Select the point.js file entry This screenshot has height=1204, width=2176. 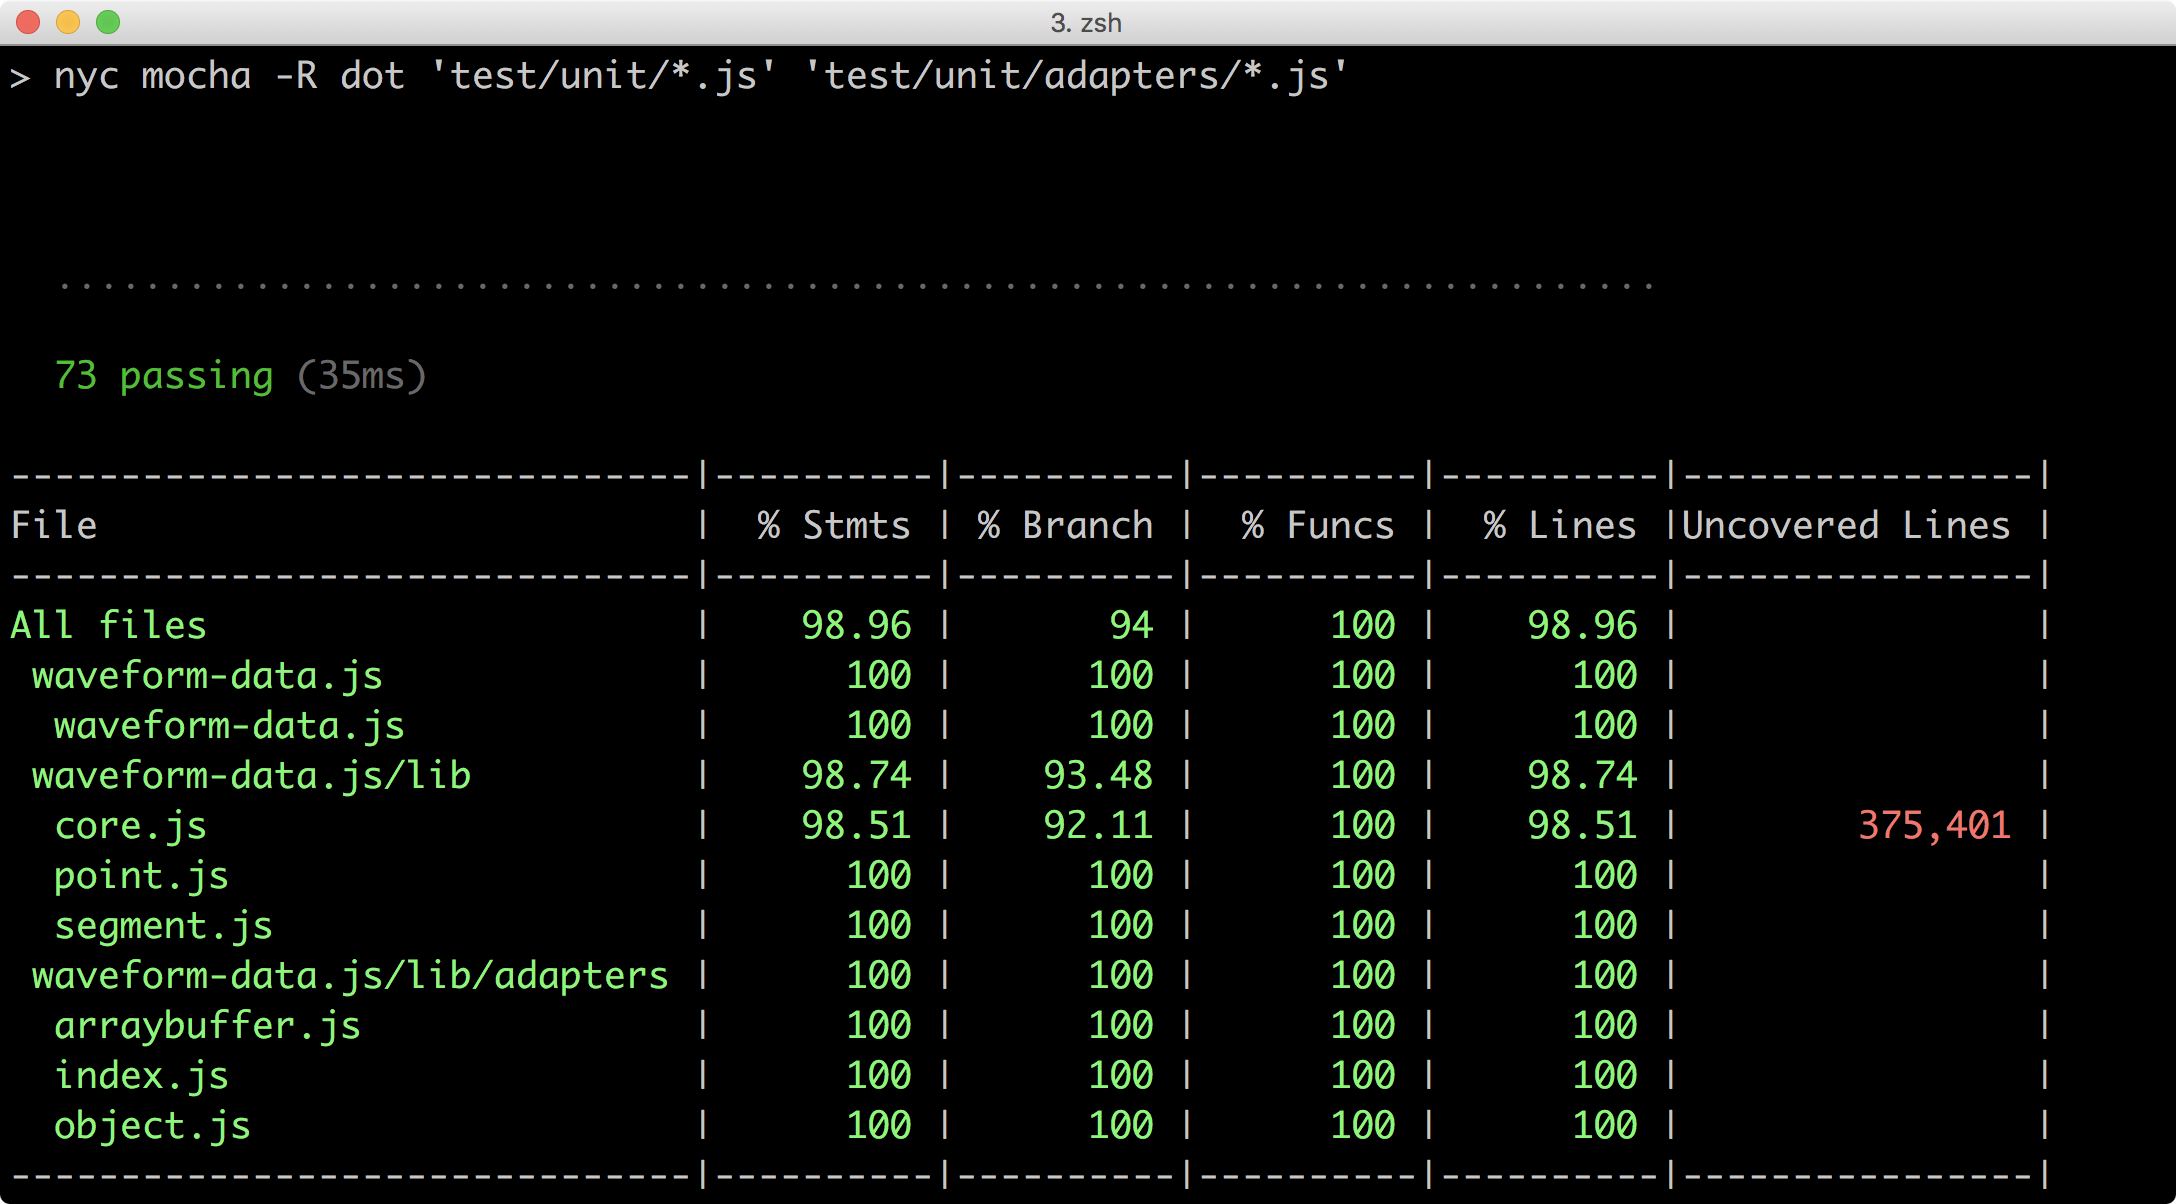pos(141,875)
